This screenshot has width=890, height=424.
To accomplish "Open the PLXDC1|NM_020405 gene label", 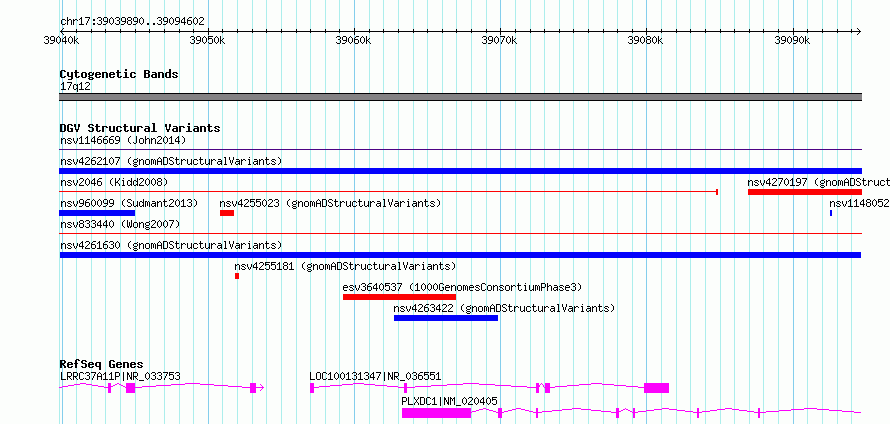I will point(450,401).
